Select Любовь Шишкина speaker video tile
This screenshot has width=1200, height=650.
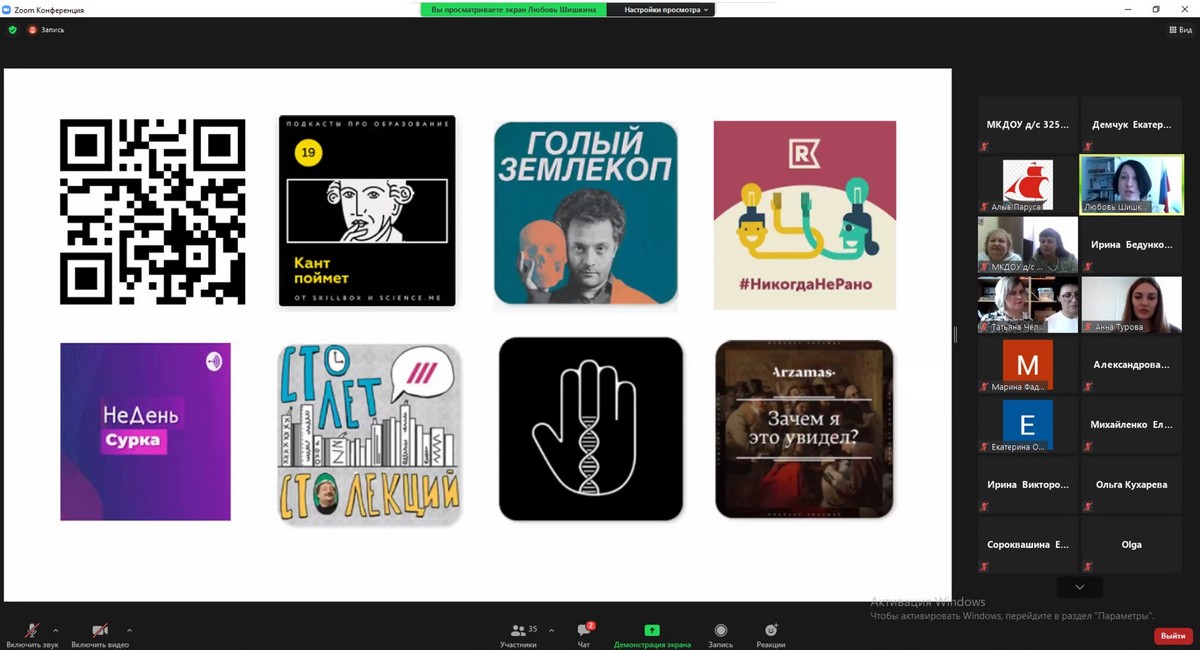pos(1132,185)
